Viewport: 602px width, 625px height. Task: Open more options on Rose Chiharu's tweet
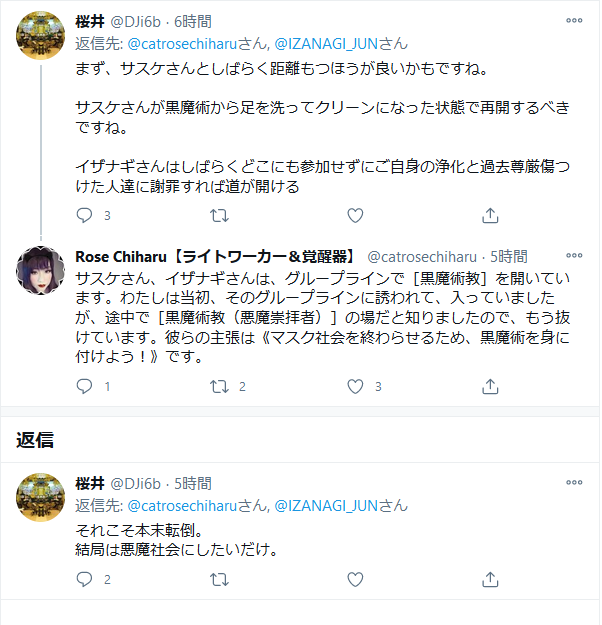(x=574, y=256)
